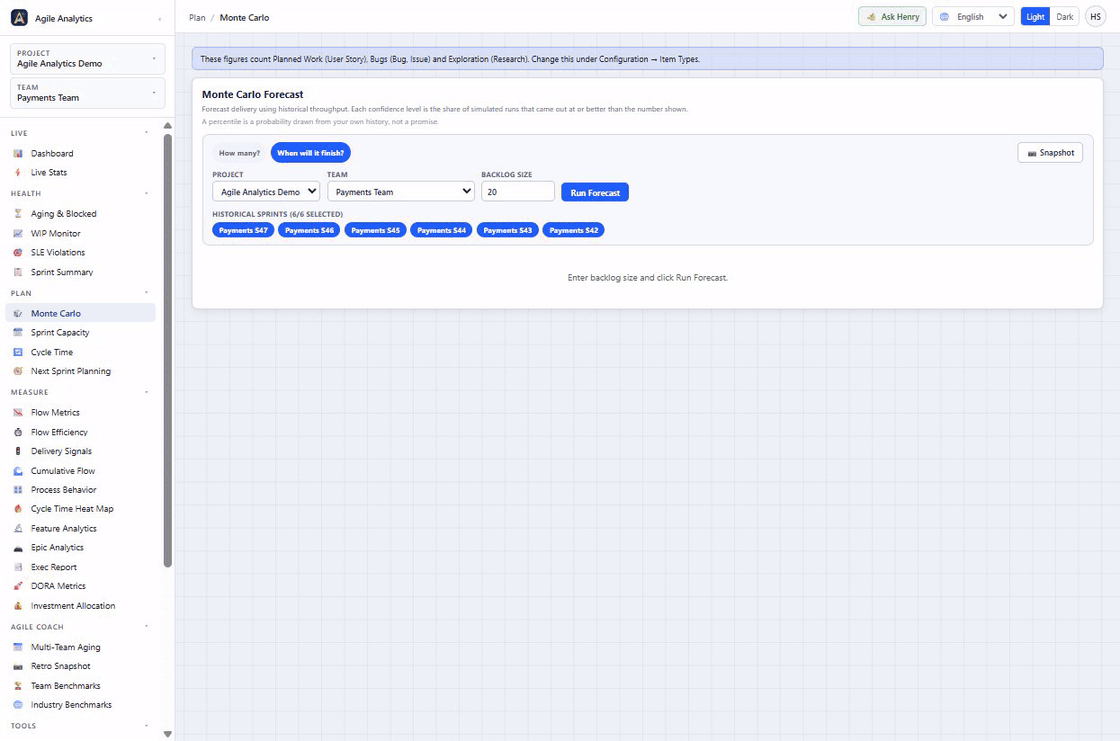Click the Cycle Time Heat Map icon
This screenshot has height=741, width=1120.
click(x=18, y=509)
